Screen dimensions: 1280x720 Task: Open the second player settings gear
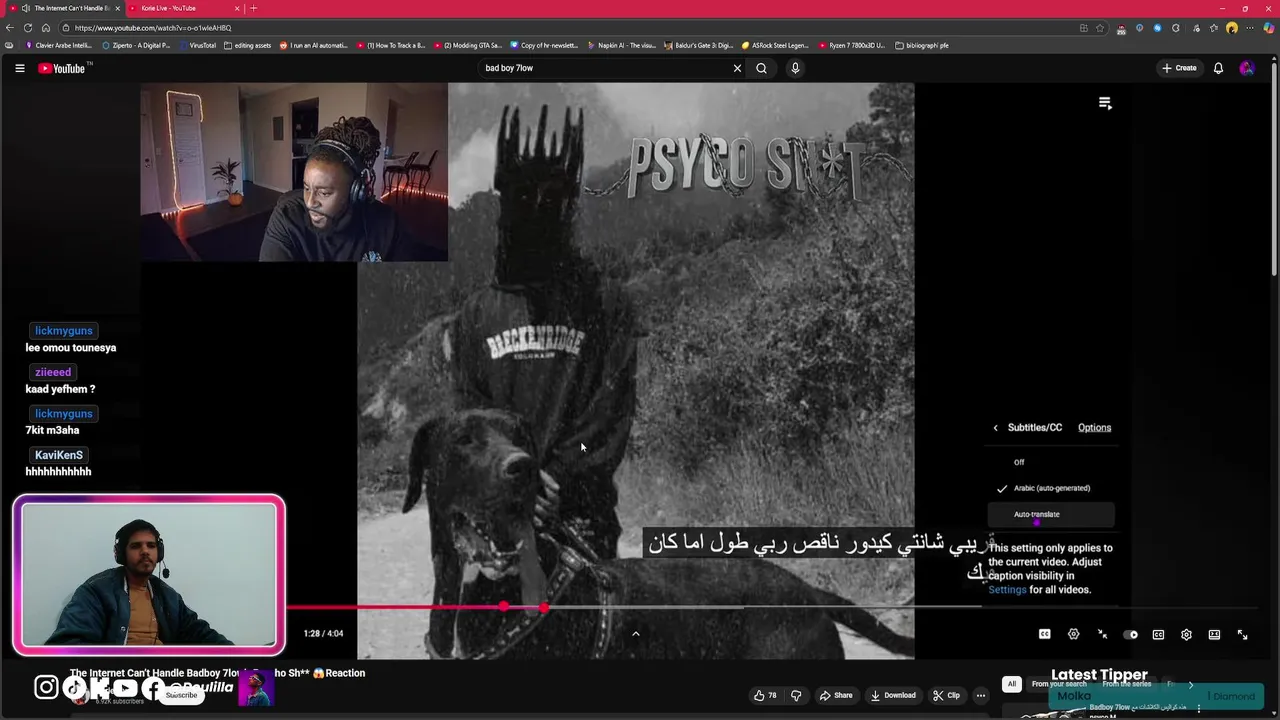(1186, 634)
